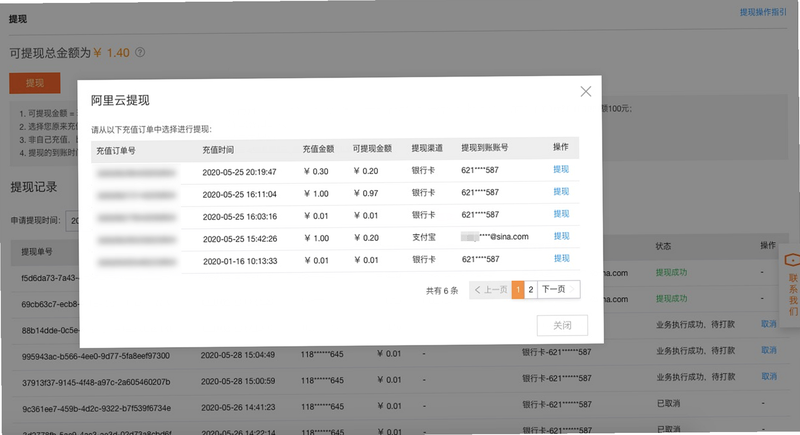Select the 提现渠道 column header
This screenshot has width=800, height=435.
[427, 148]
